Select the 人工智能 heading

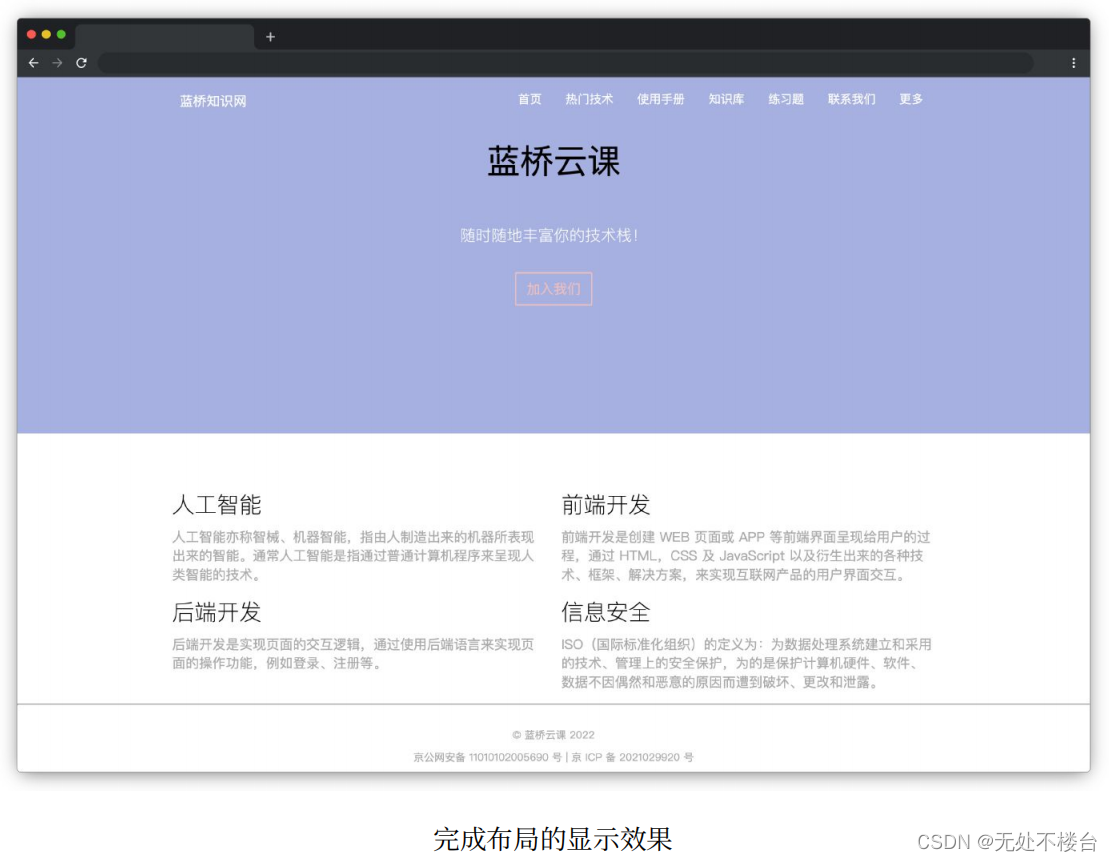[x=217, y=505]
